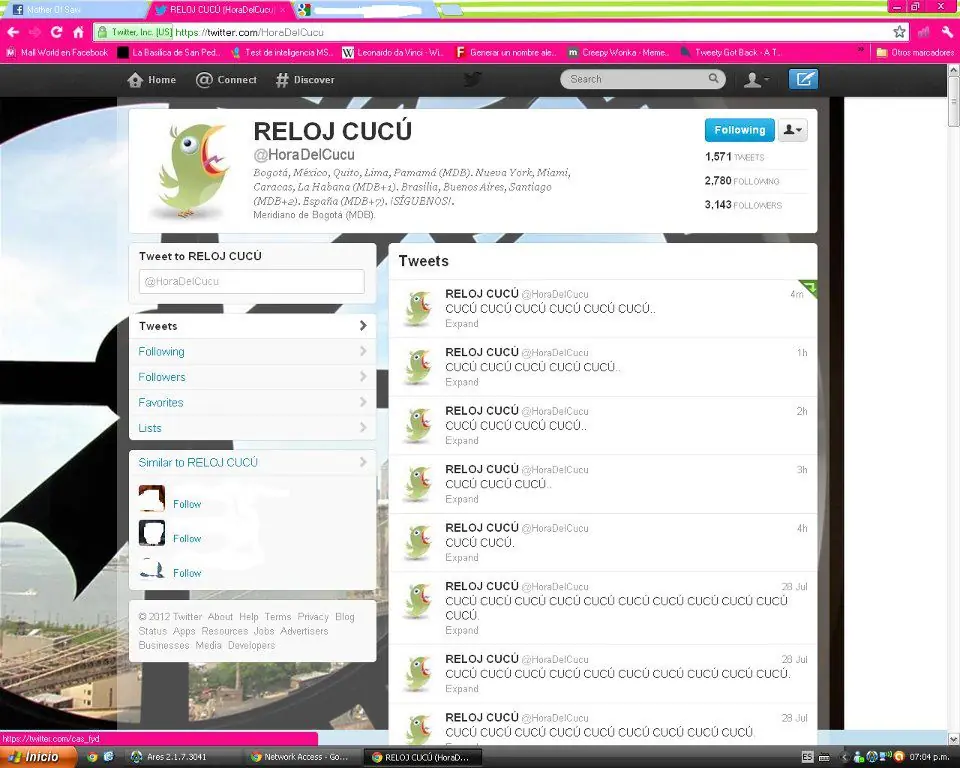The image size is (960, 768).
Task: Open the Following list in sidebar
Action: point(252,352)
